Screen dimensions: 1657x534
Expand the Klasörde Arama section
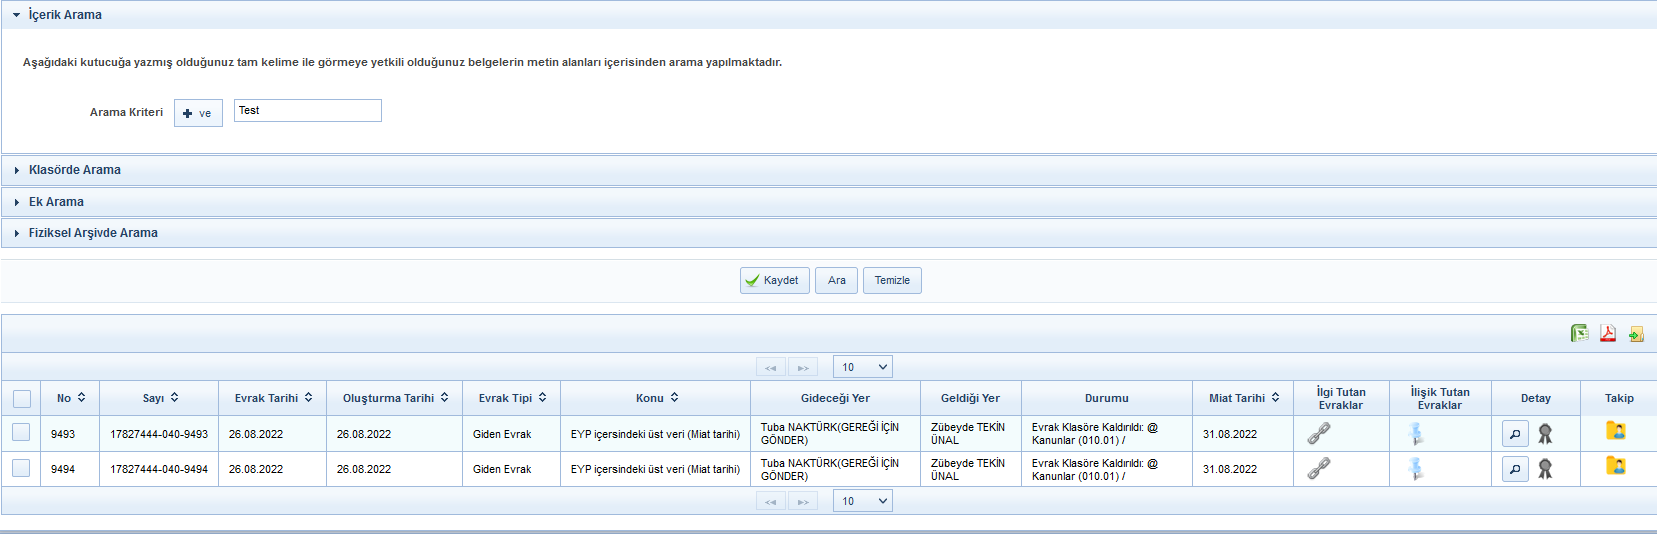[x=74, y=170]
